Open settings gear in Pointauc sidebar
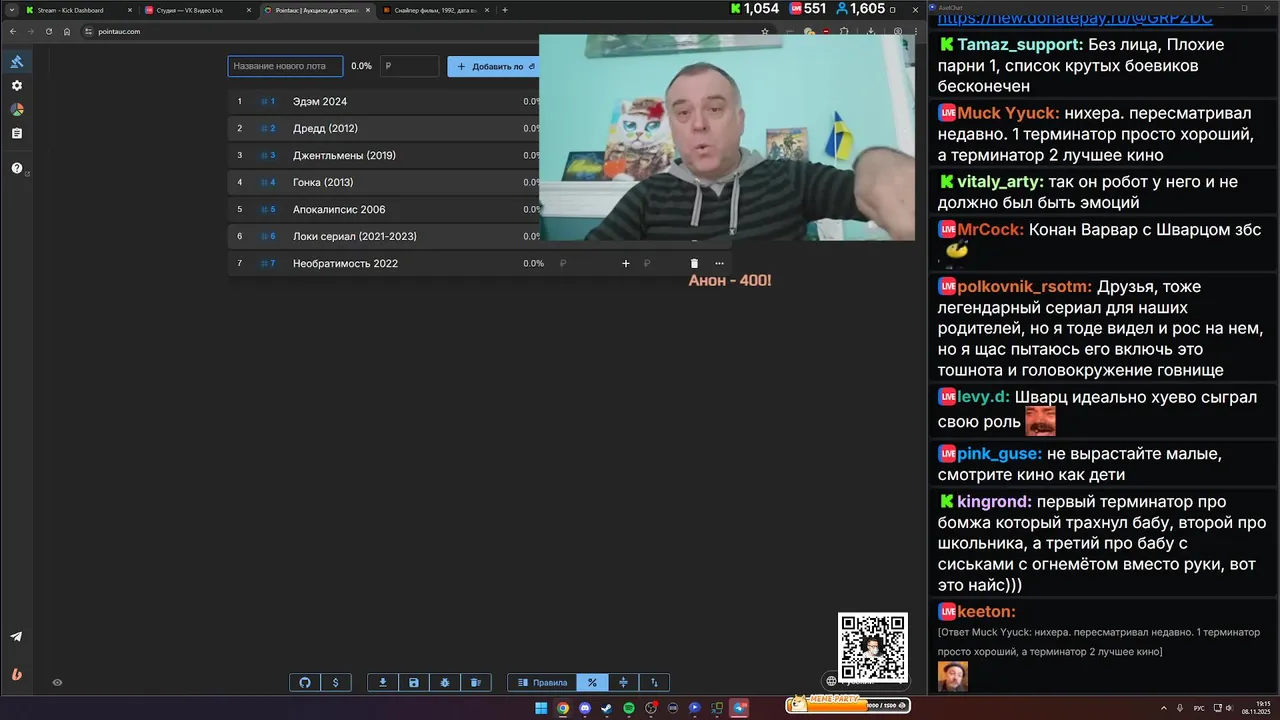The image size is (1280, 720). pos(17,86)
